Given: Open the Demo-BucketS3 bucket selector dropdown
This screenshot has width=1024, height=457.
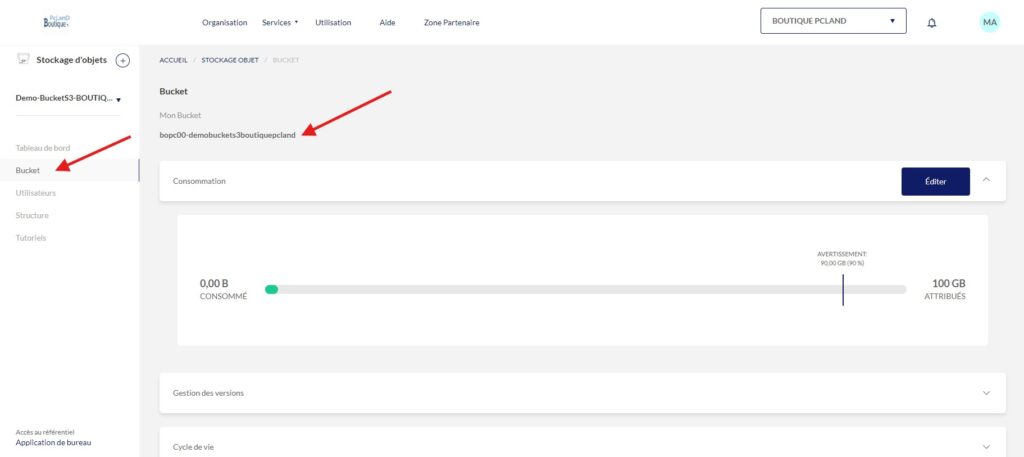Looking at the screenshot, I should pyautogui.click(x=68, y=99).
